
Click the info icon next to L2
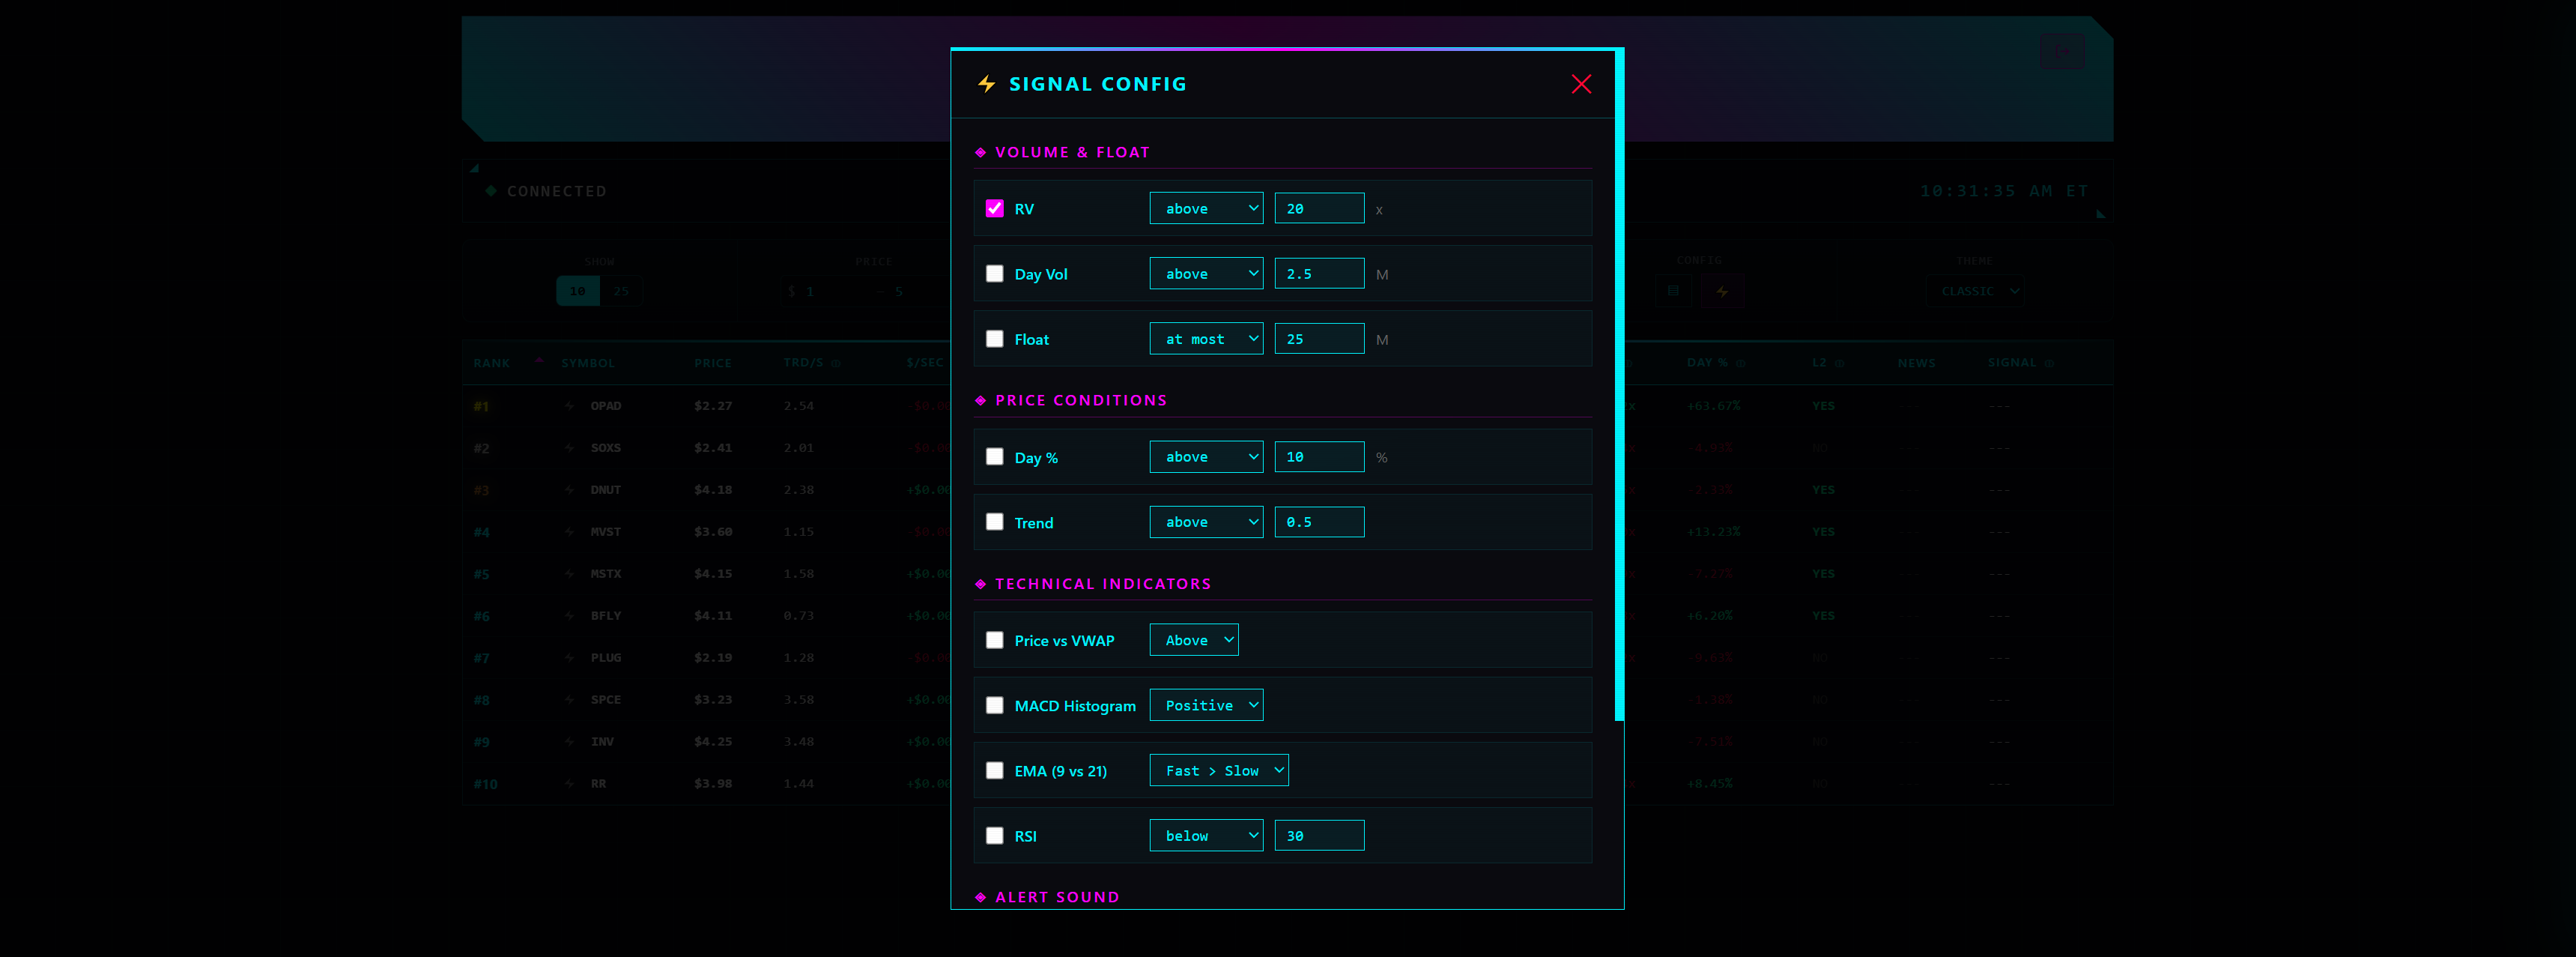pos(1839,364)
